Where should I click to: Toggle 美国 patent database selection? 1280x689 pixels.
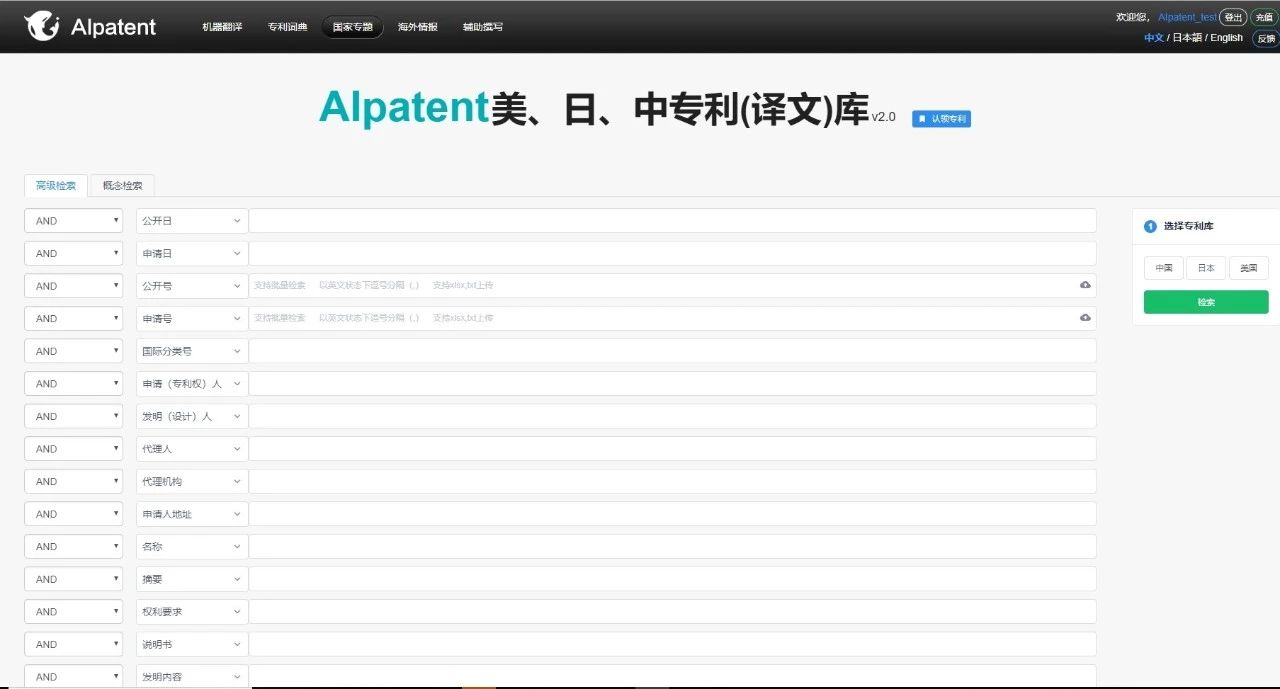pyautogui.click(x=1249, y=268)
